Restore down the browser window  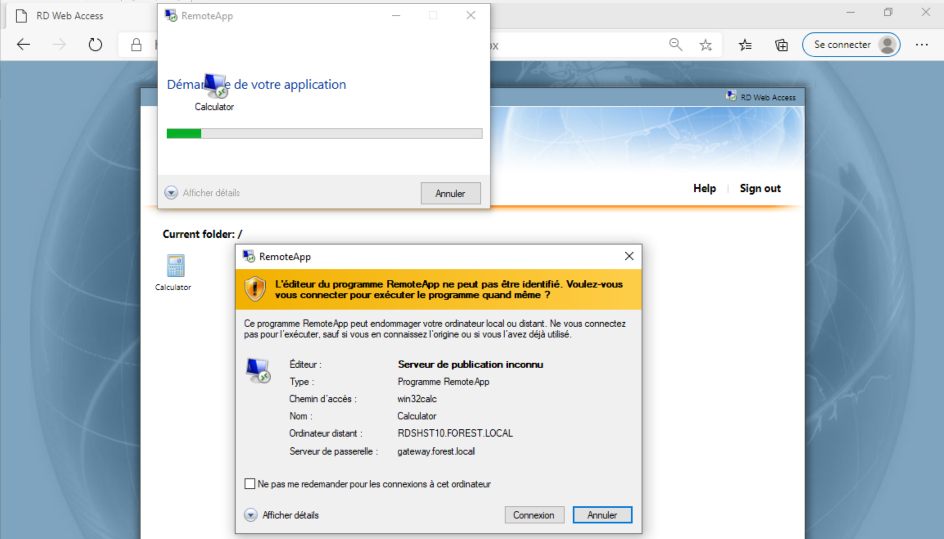888,12
